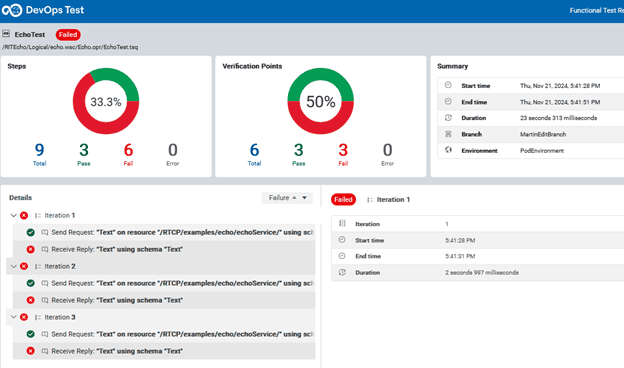
Task: Select the Iteration 2 row label
Action: click(x=60, y=266)
